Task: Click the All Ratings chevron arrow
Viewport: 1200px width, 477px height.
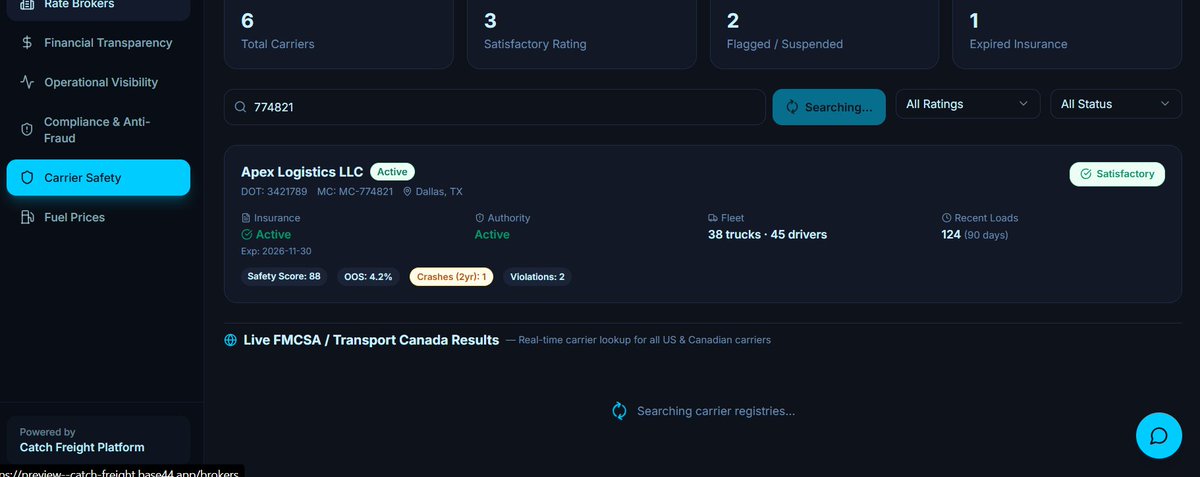Action: [1023, 104]
